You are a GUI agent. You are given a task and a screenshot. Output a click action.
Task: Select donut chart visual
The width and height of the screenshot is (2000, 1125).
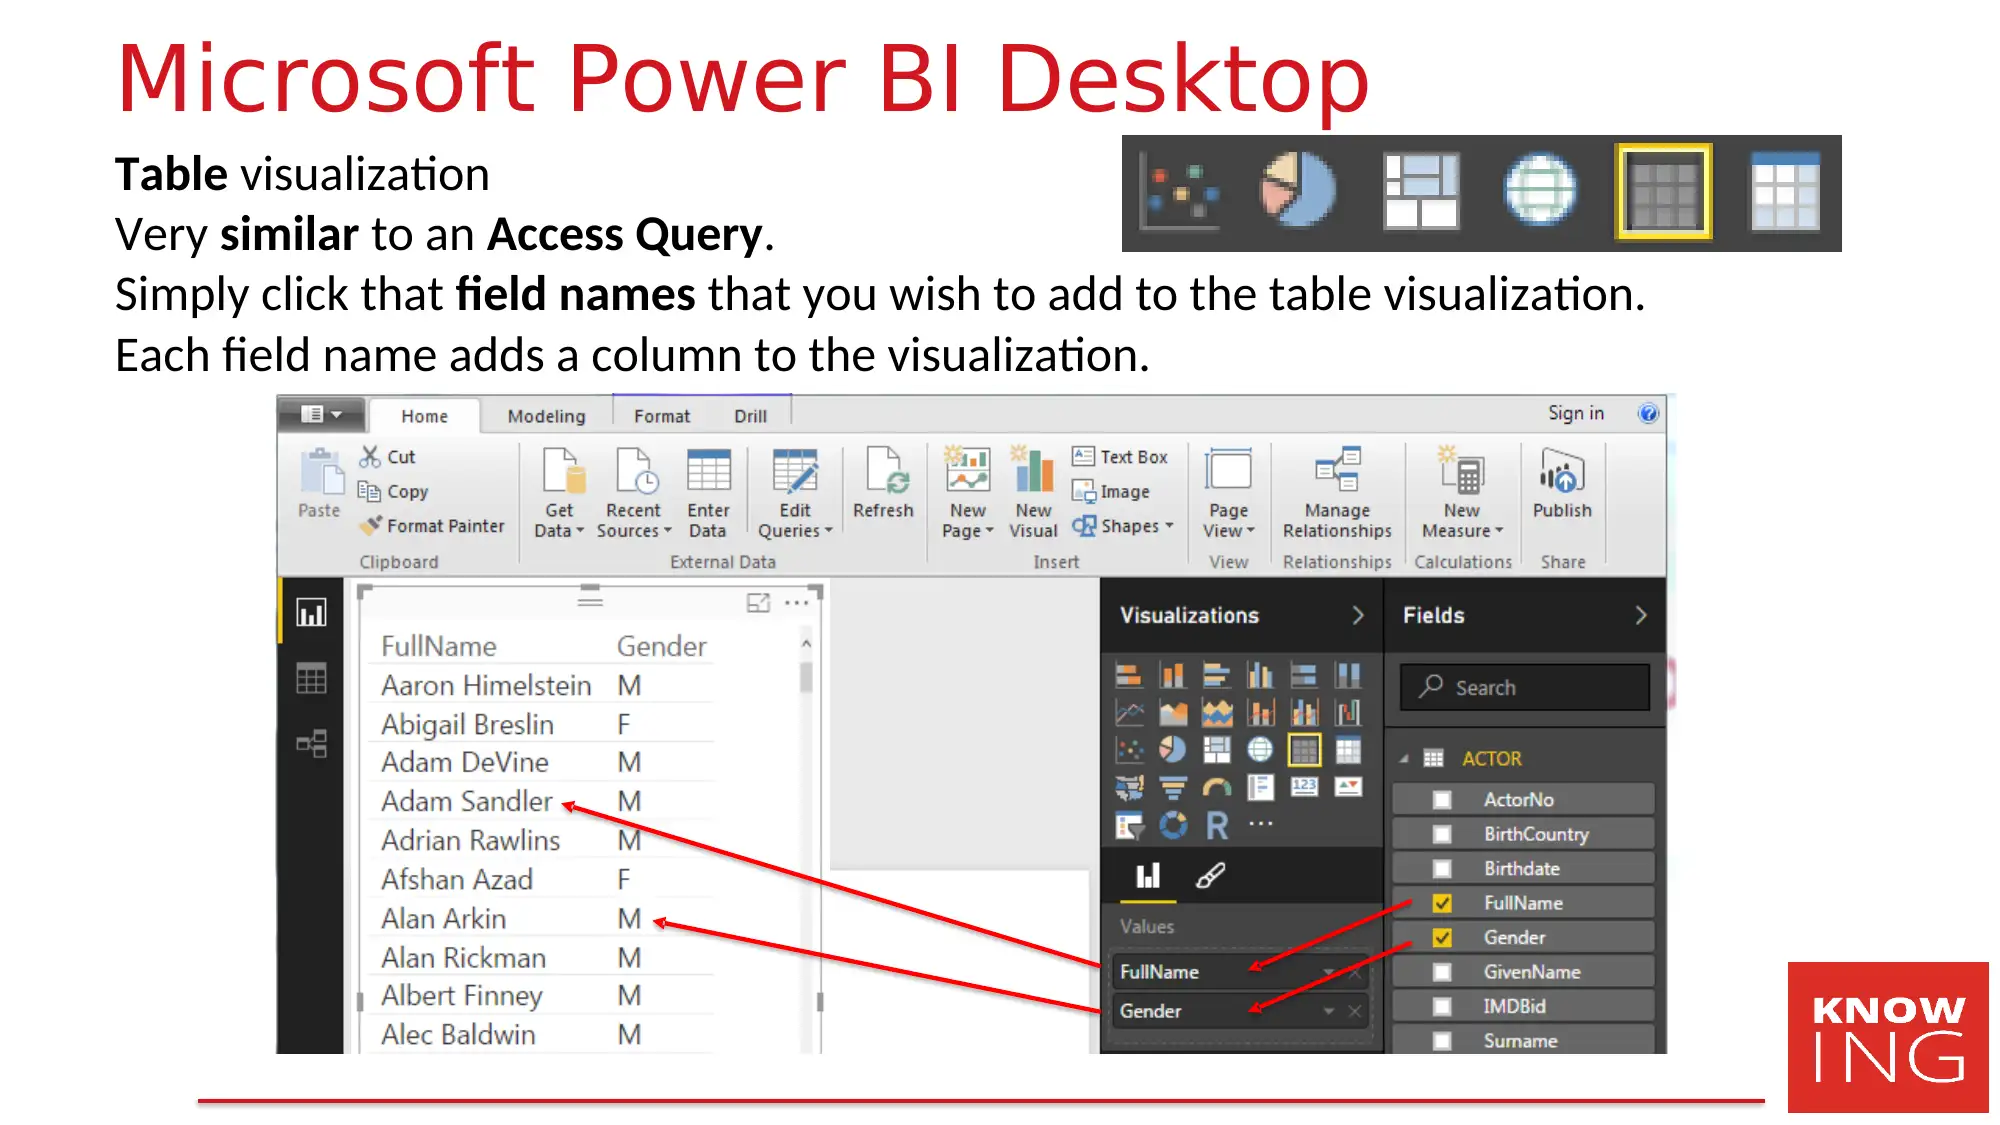point(1172,826)
